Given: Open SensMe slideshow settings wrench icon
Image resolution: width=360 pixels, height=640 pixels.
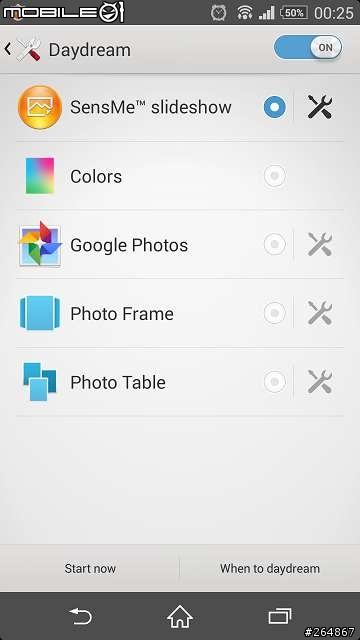Looking at the screenshot, I should (x=320, y=107).
